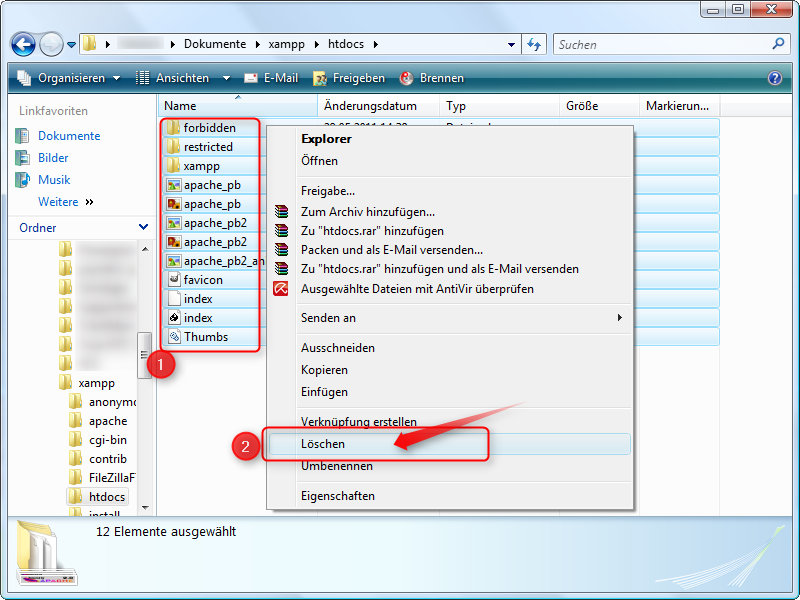Open the Ansichten dropdown arrow
This screenshot has width=800, height=600.
click(x=226, y=78)
